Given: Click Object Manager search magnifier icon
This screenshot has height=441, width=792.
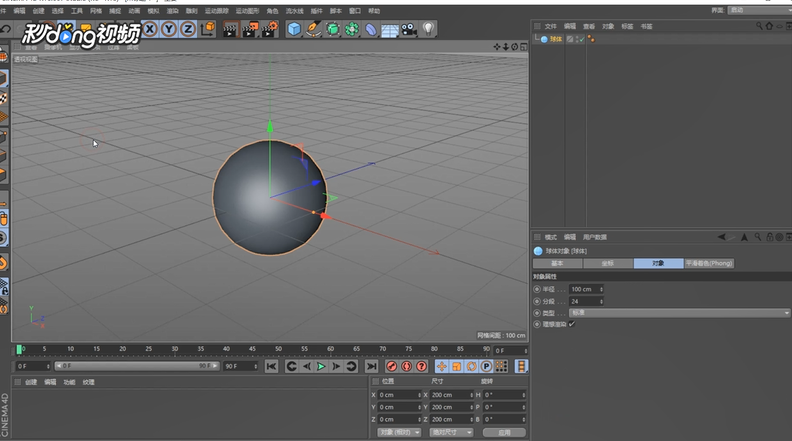Looking at the screenshot, I should tap(759, 26).
